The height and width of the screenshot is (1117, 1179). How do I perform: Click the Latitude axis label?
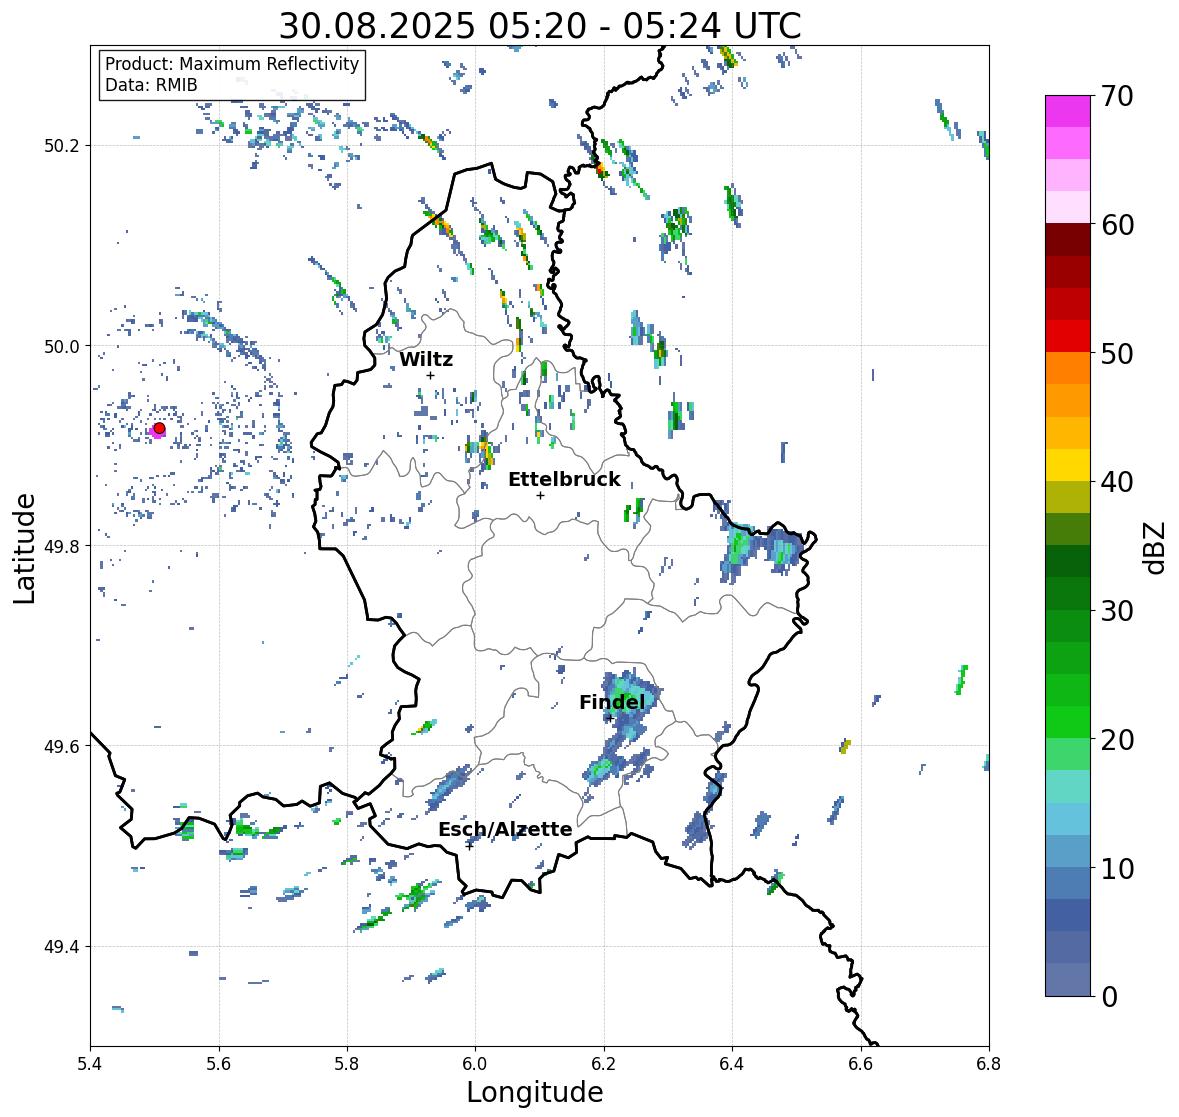[x=24, y=548]
